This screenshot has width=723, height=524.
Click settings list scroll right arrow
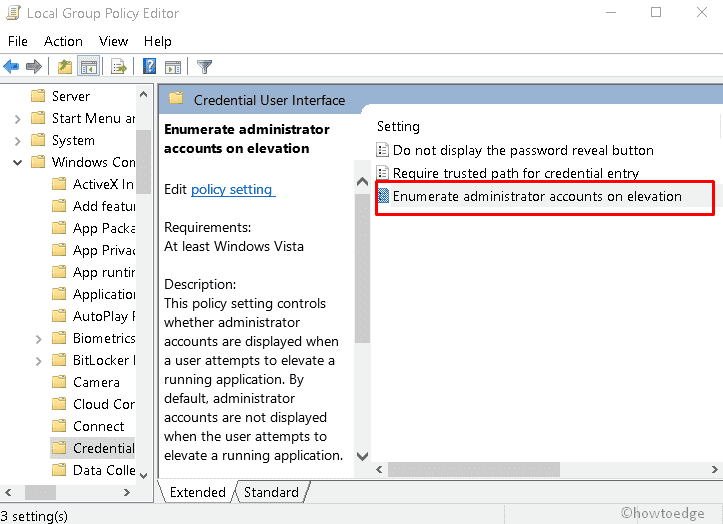coord(714,470)
